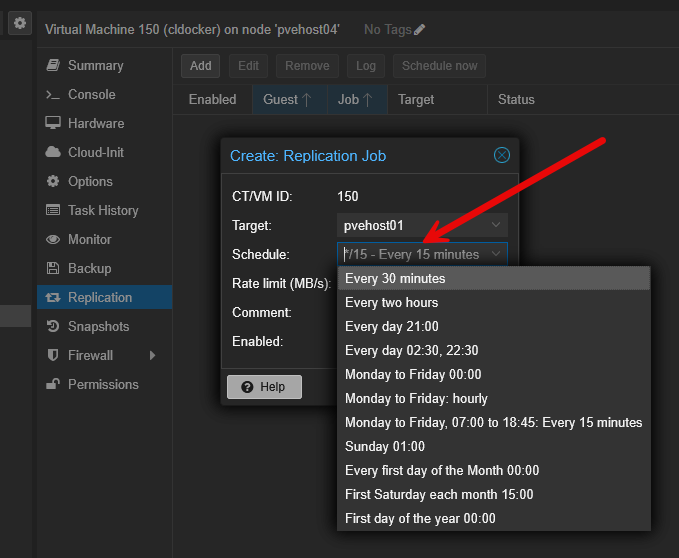Viewport: 679px width, 558px height.
Task: Click the Add replication job button
Action: point(200,66)
